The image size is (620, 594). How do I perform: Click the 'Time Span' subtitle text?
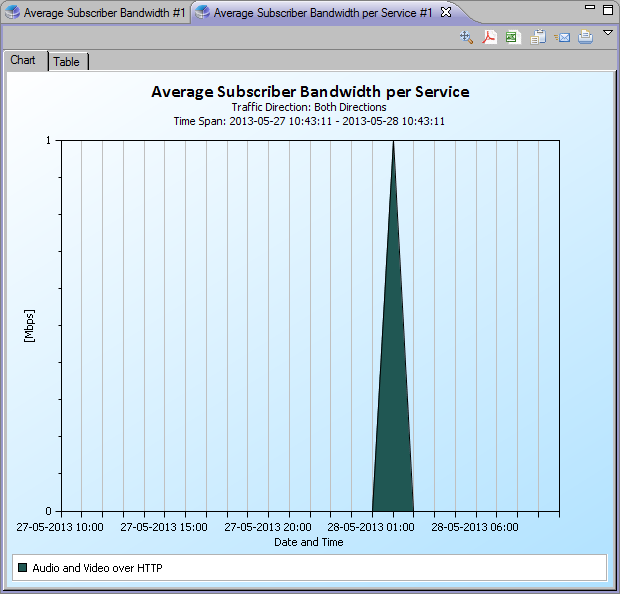(309, 121)
